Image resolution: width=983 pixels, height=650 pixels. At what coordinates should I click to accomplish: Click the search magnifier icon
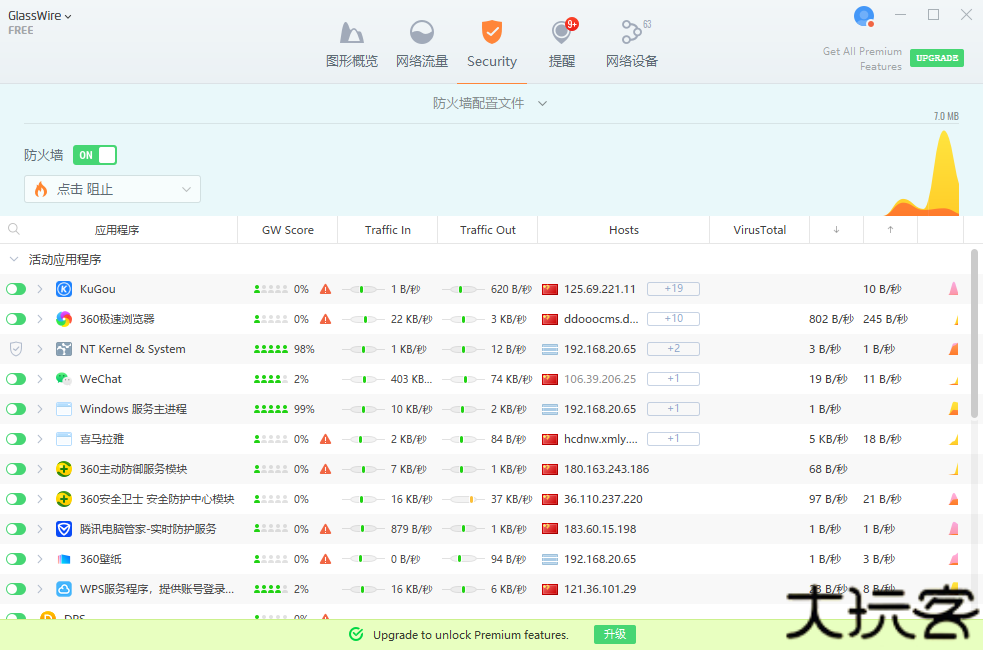click(14, 229)
